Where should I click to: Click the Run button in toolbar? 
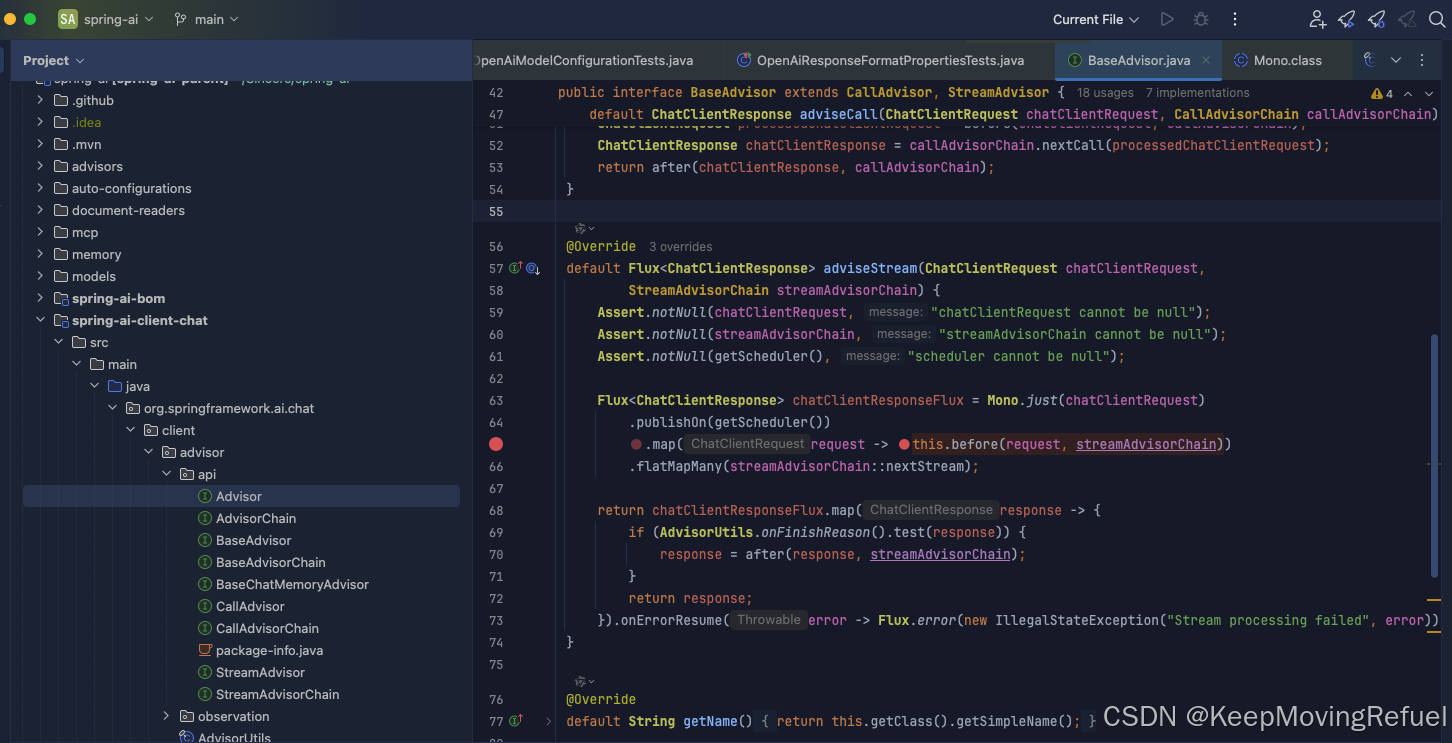tap(1166, 19)
